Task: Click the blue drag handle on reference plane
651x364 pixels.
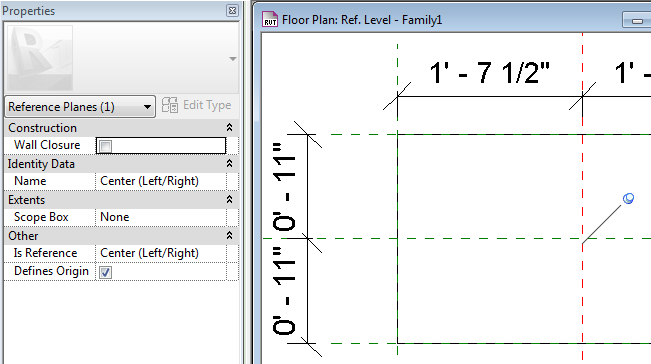Action: click(x=629, y=198)
